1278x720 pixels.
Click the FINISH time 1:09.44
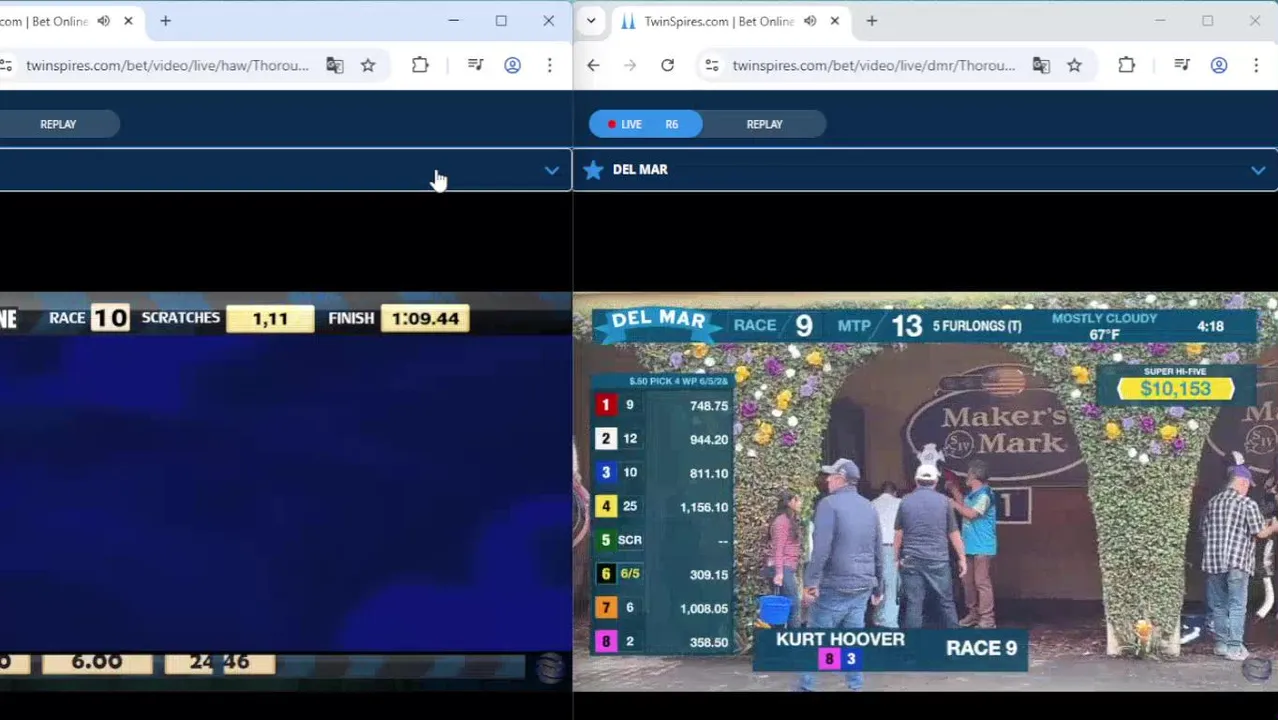pyautogui.click(x=425, y=319)
